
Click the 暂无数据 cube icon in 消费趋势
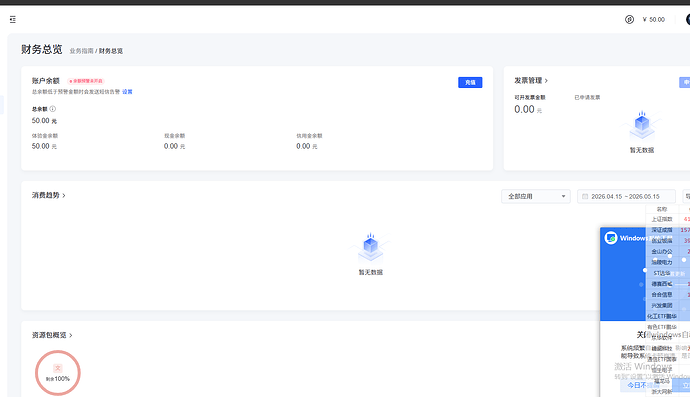(x=371, y=248)
